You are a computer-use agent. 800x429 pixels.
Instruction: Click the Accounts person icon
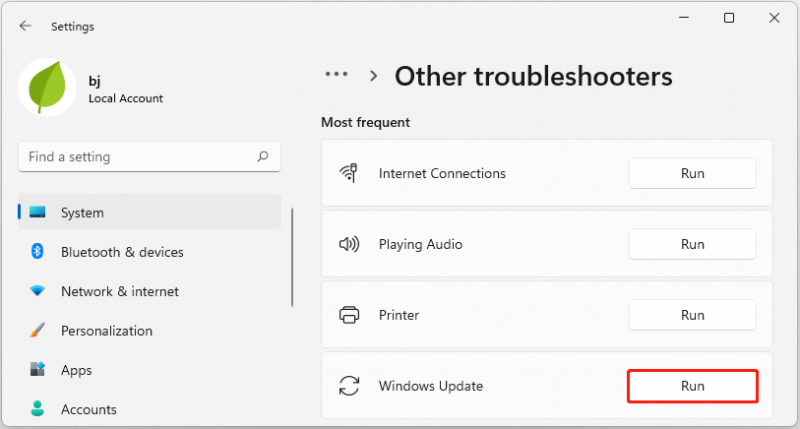pyautogui.click(x=37, y=408)
